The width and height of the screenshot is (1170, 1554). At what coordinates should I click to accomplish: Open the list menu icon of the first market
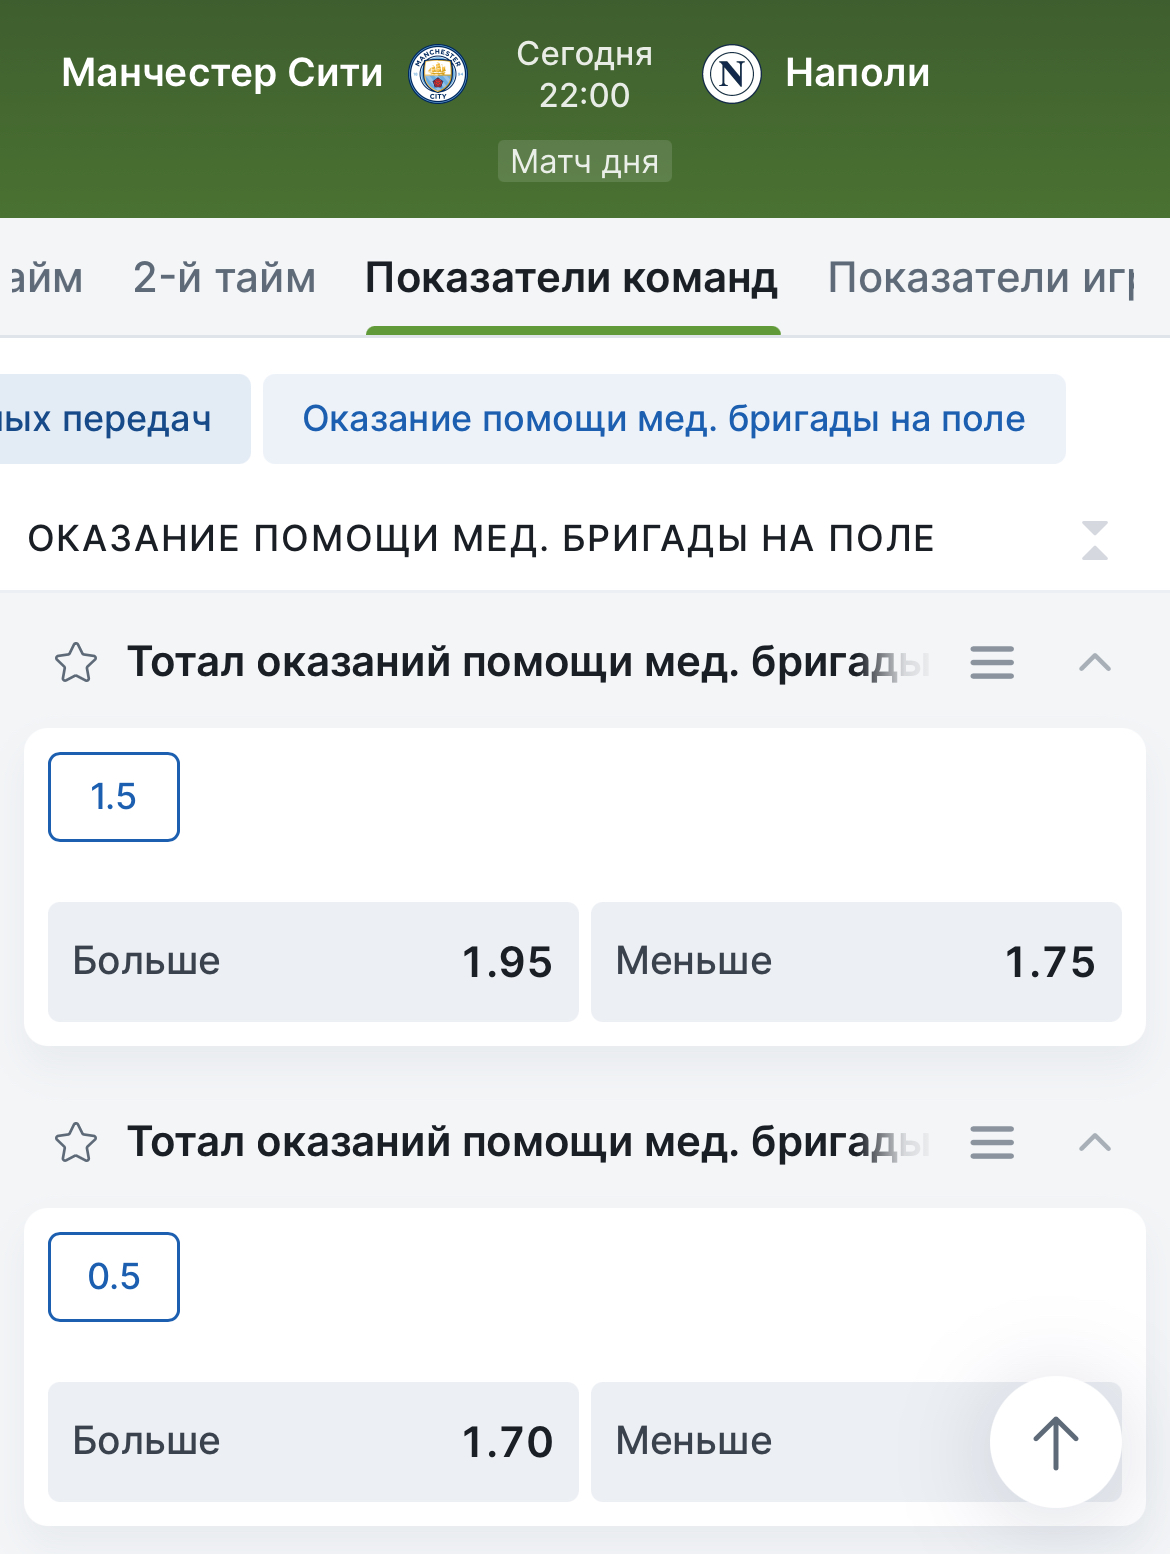pos(992,662)
